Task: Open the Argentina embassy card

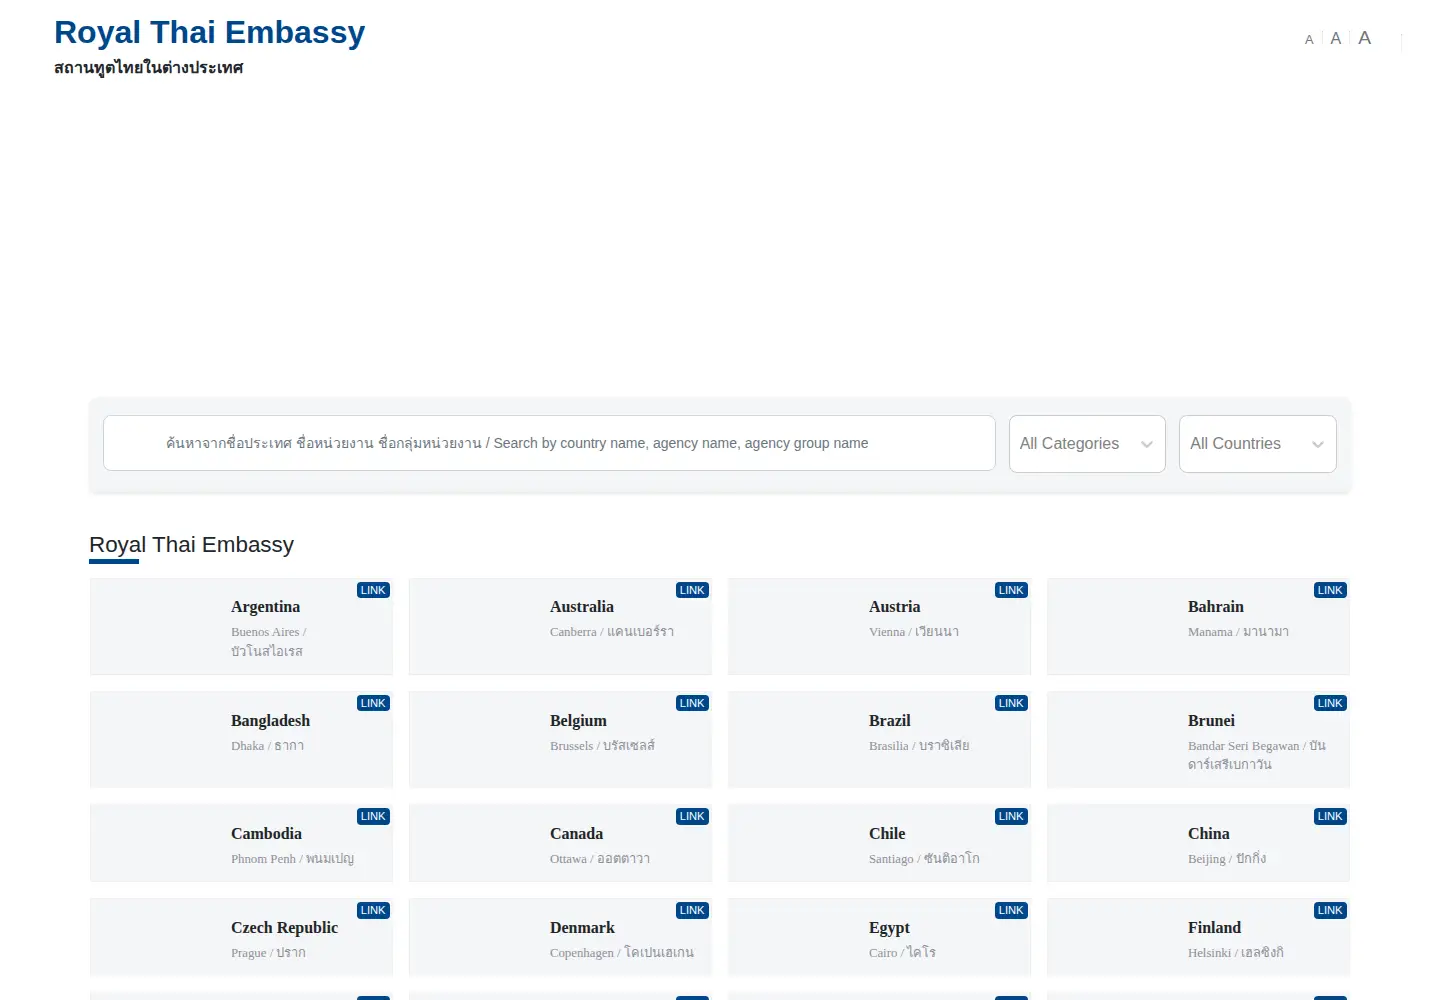Action: click(x=241, y=627)
